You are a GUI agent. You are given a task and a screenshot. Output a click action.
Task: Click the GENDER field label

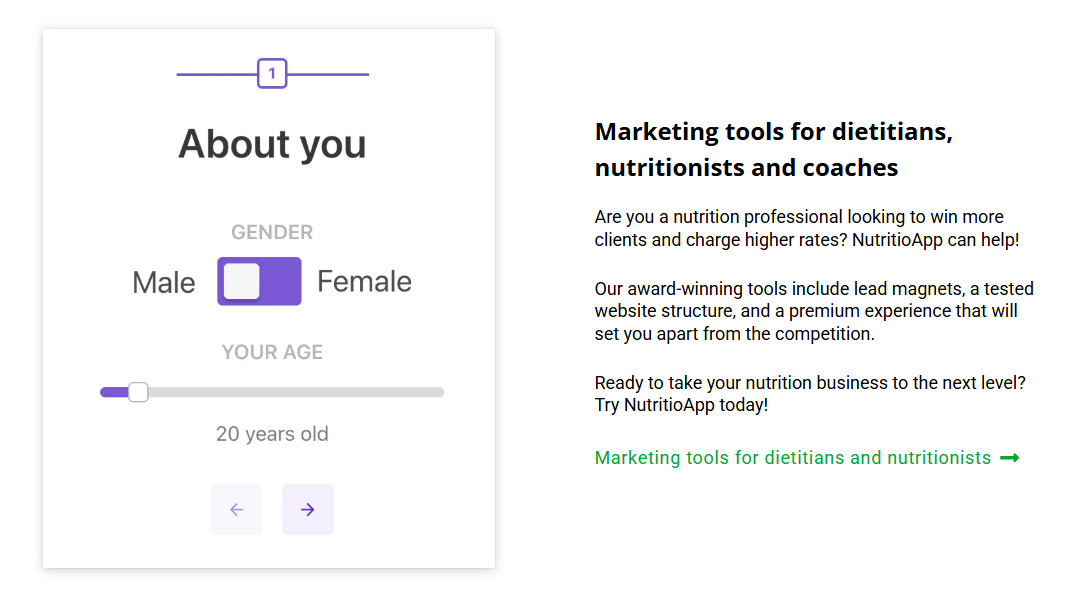pos(272,232)
